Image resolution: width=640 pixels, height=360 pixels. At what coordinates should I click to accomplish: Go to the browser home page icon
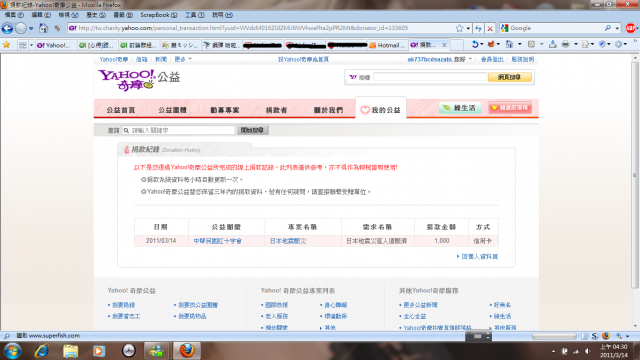click(x=44, y=28)
